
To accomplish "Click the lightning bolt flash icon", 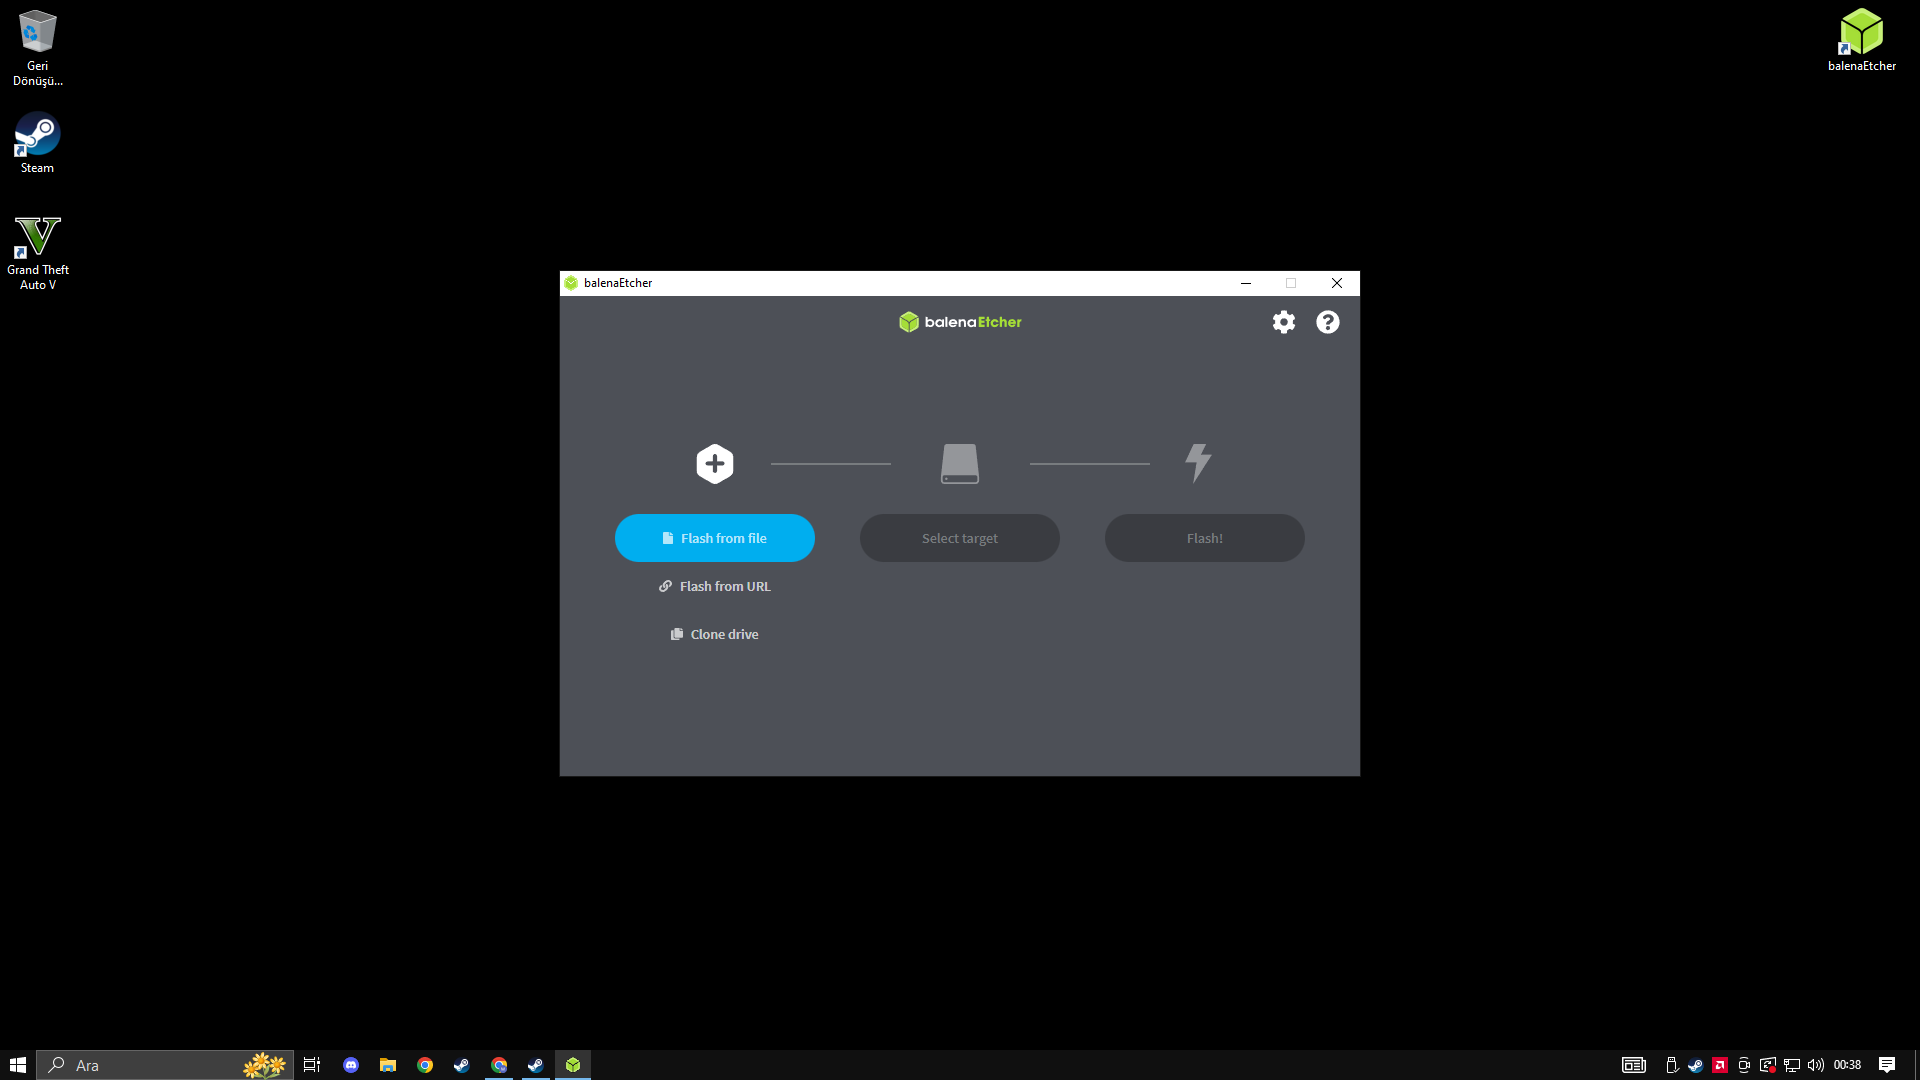I will (1197, 463).
